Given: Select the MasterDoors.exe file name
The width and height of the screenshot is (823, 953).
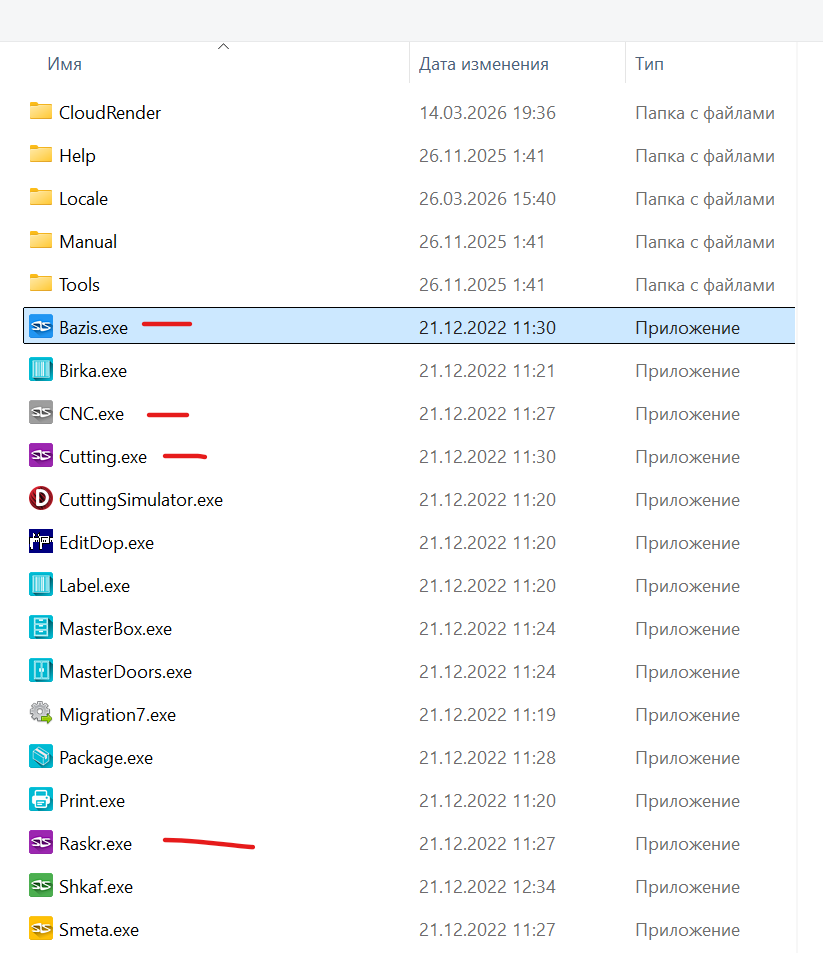Looking at the screenshot, I should point(126,672).
